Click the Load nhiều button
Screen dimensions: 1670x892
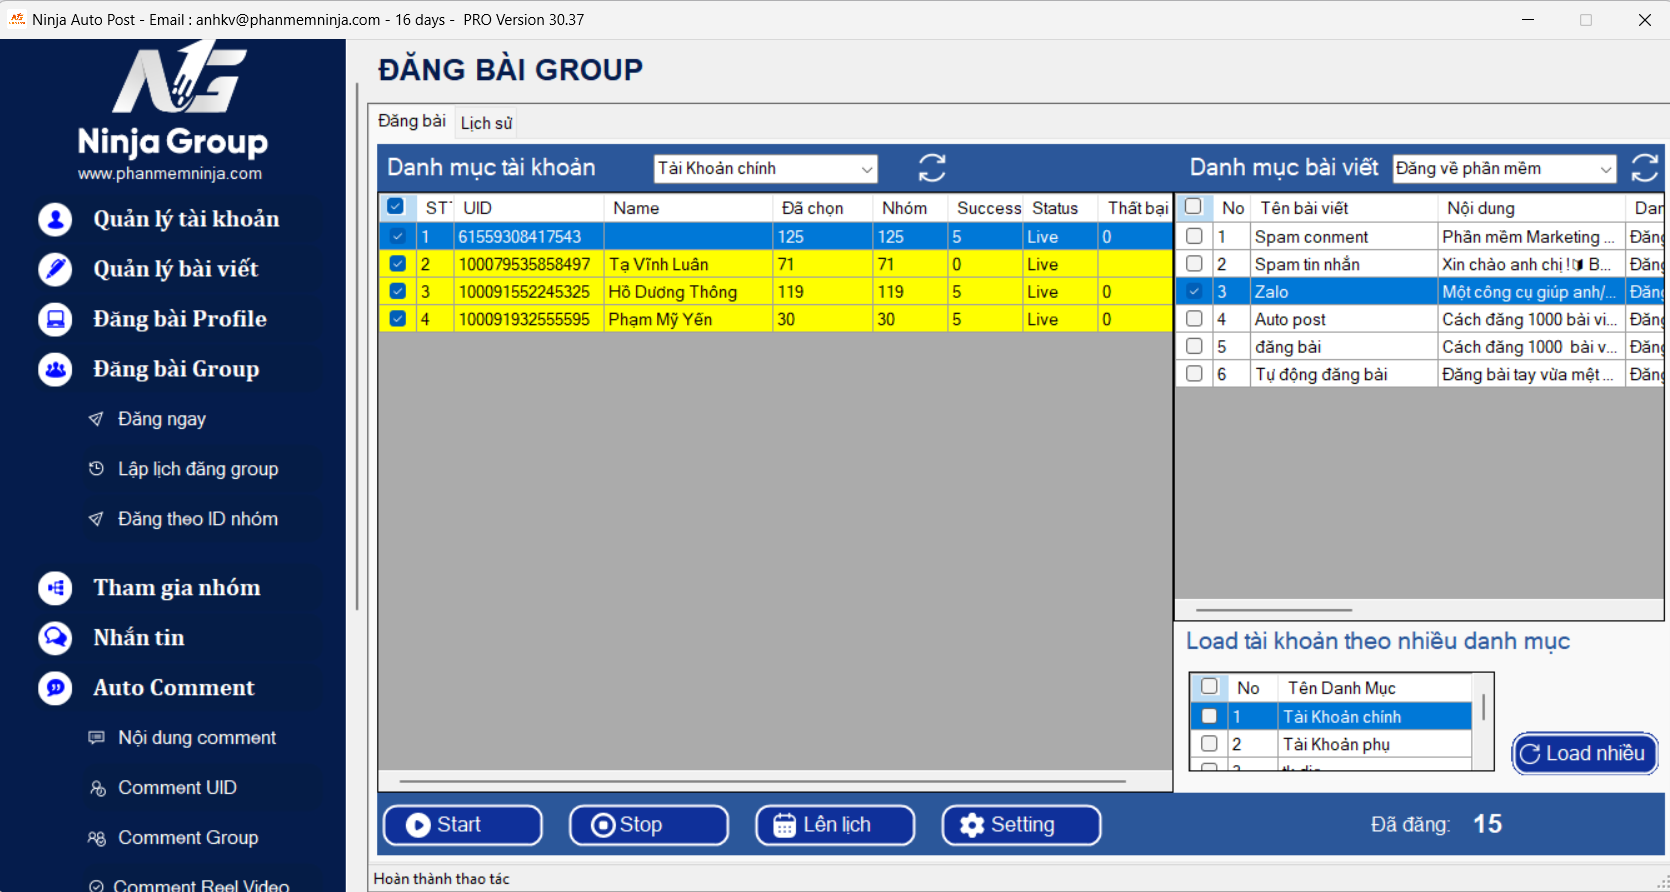1585,753
